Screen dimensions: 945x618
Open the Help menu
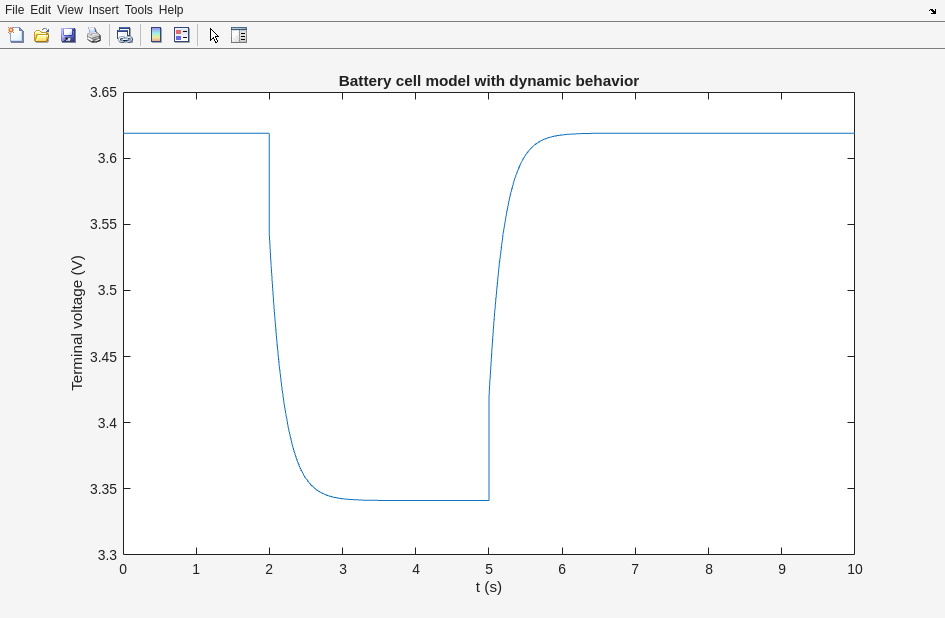(171, 10)
